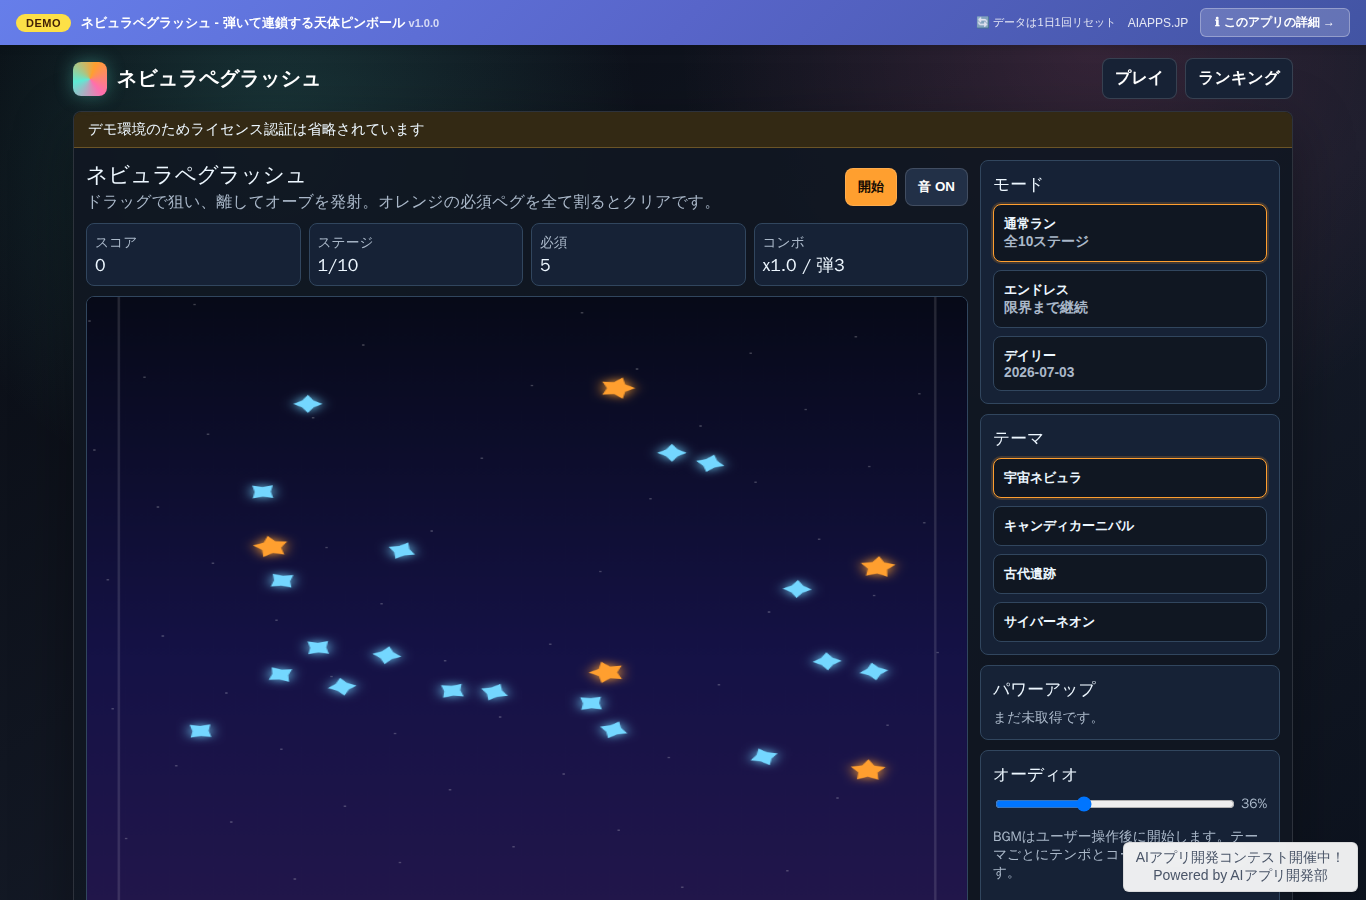Click the まだ未取得です。 powerup text
Screen dimensions: 1366x900
point(1047,718)
